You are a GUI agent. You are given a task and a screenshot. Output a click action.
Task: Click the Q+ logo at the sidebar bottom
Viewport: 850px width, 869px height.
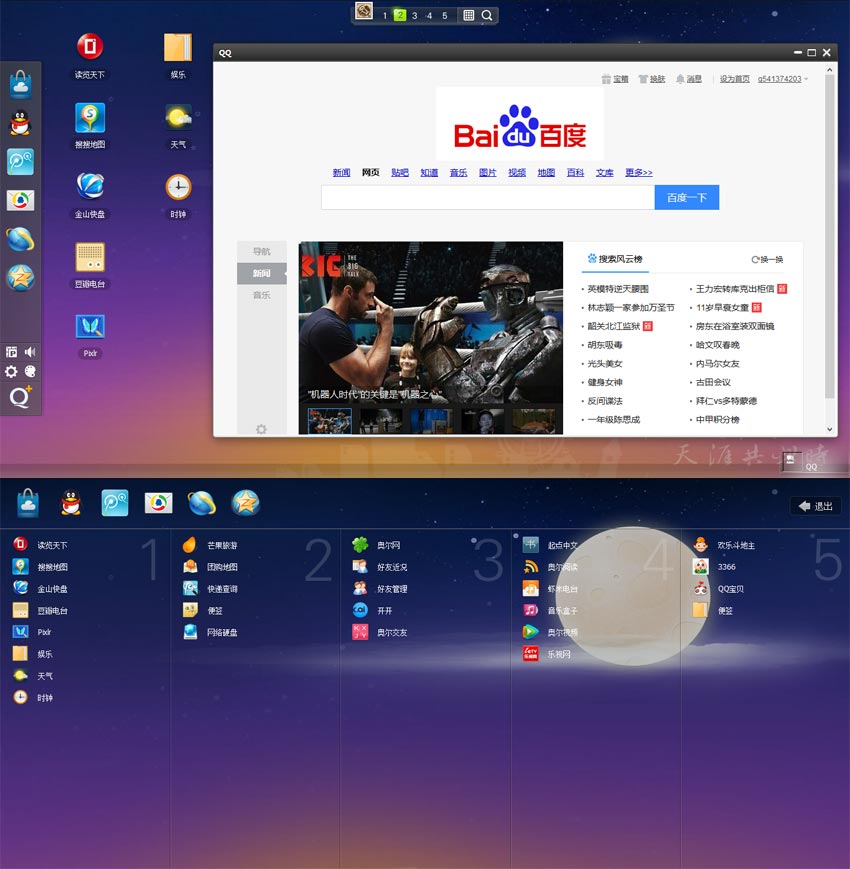[x=21, y=396]
